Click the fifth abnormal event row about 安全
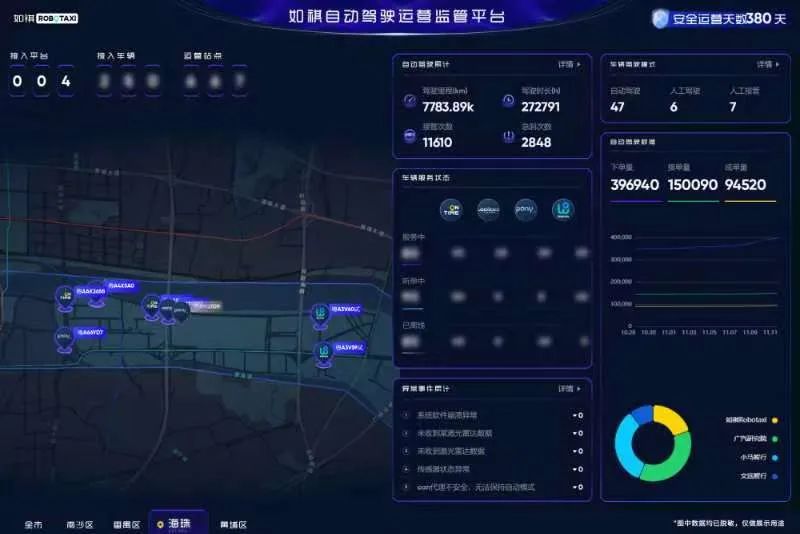This screenshot has height=534, width=800. (493, 487)
